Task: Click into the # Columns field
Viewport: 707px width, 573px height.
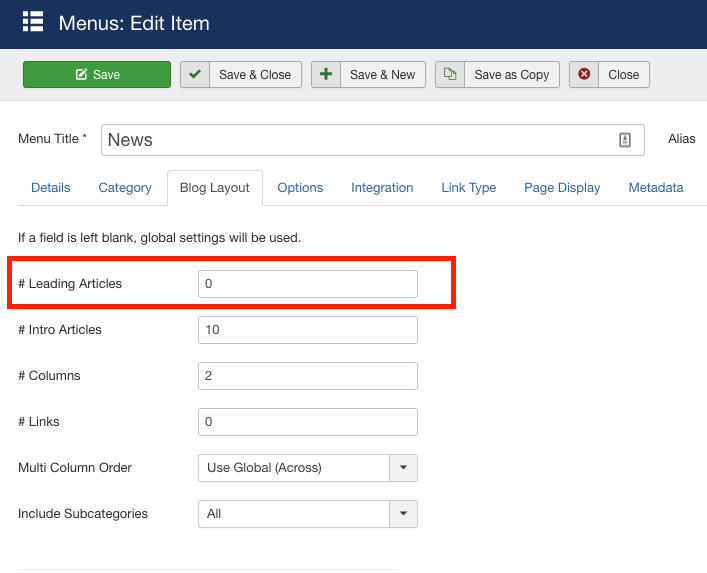Action: [308, 376]
